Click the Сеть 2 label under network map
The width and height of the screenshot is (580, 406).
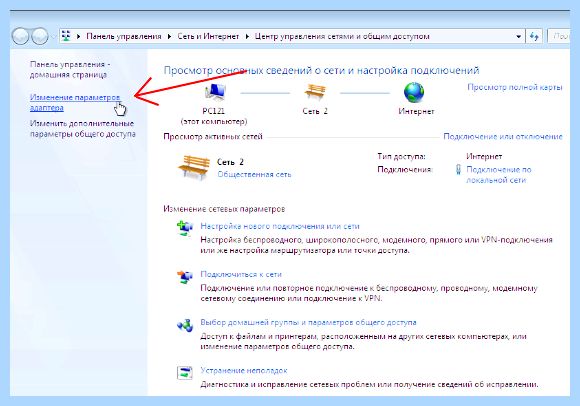315,111
